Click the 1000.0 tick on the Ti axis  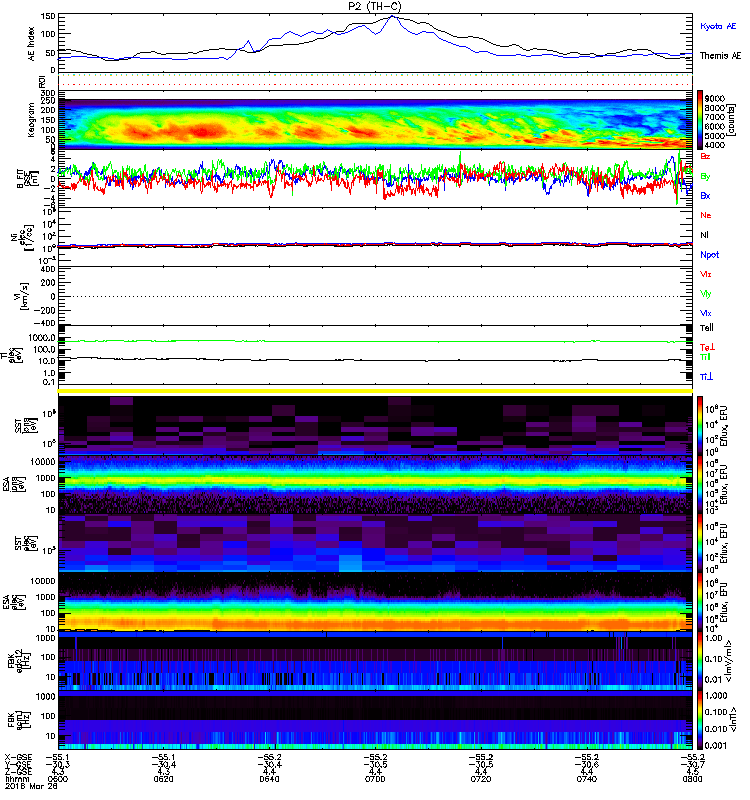coord(42,338)
